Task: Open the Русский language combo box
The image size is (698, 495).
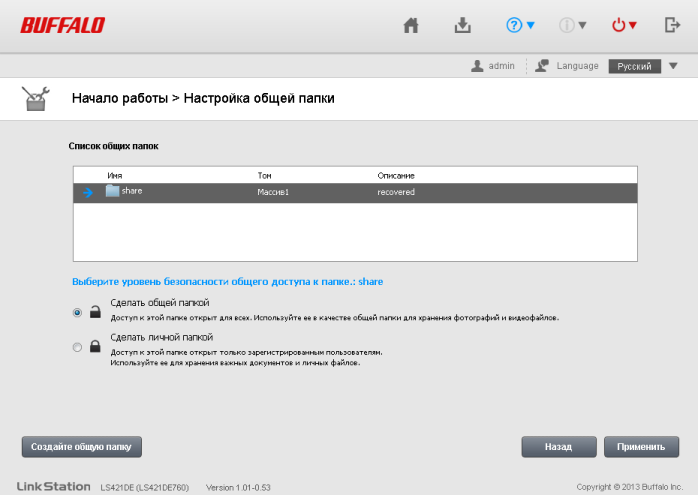Action: coord(634,66)
